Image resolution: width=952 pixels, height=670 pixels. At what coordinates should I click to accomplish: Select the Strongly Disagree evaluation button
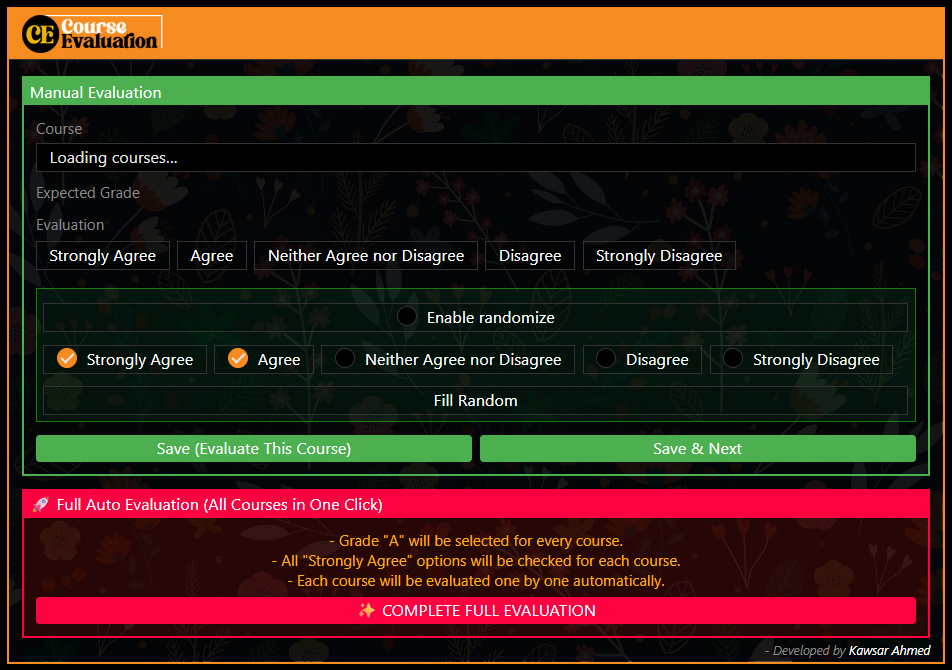click(659, 256)
